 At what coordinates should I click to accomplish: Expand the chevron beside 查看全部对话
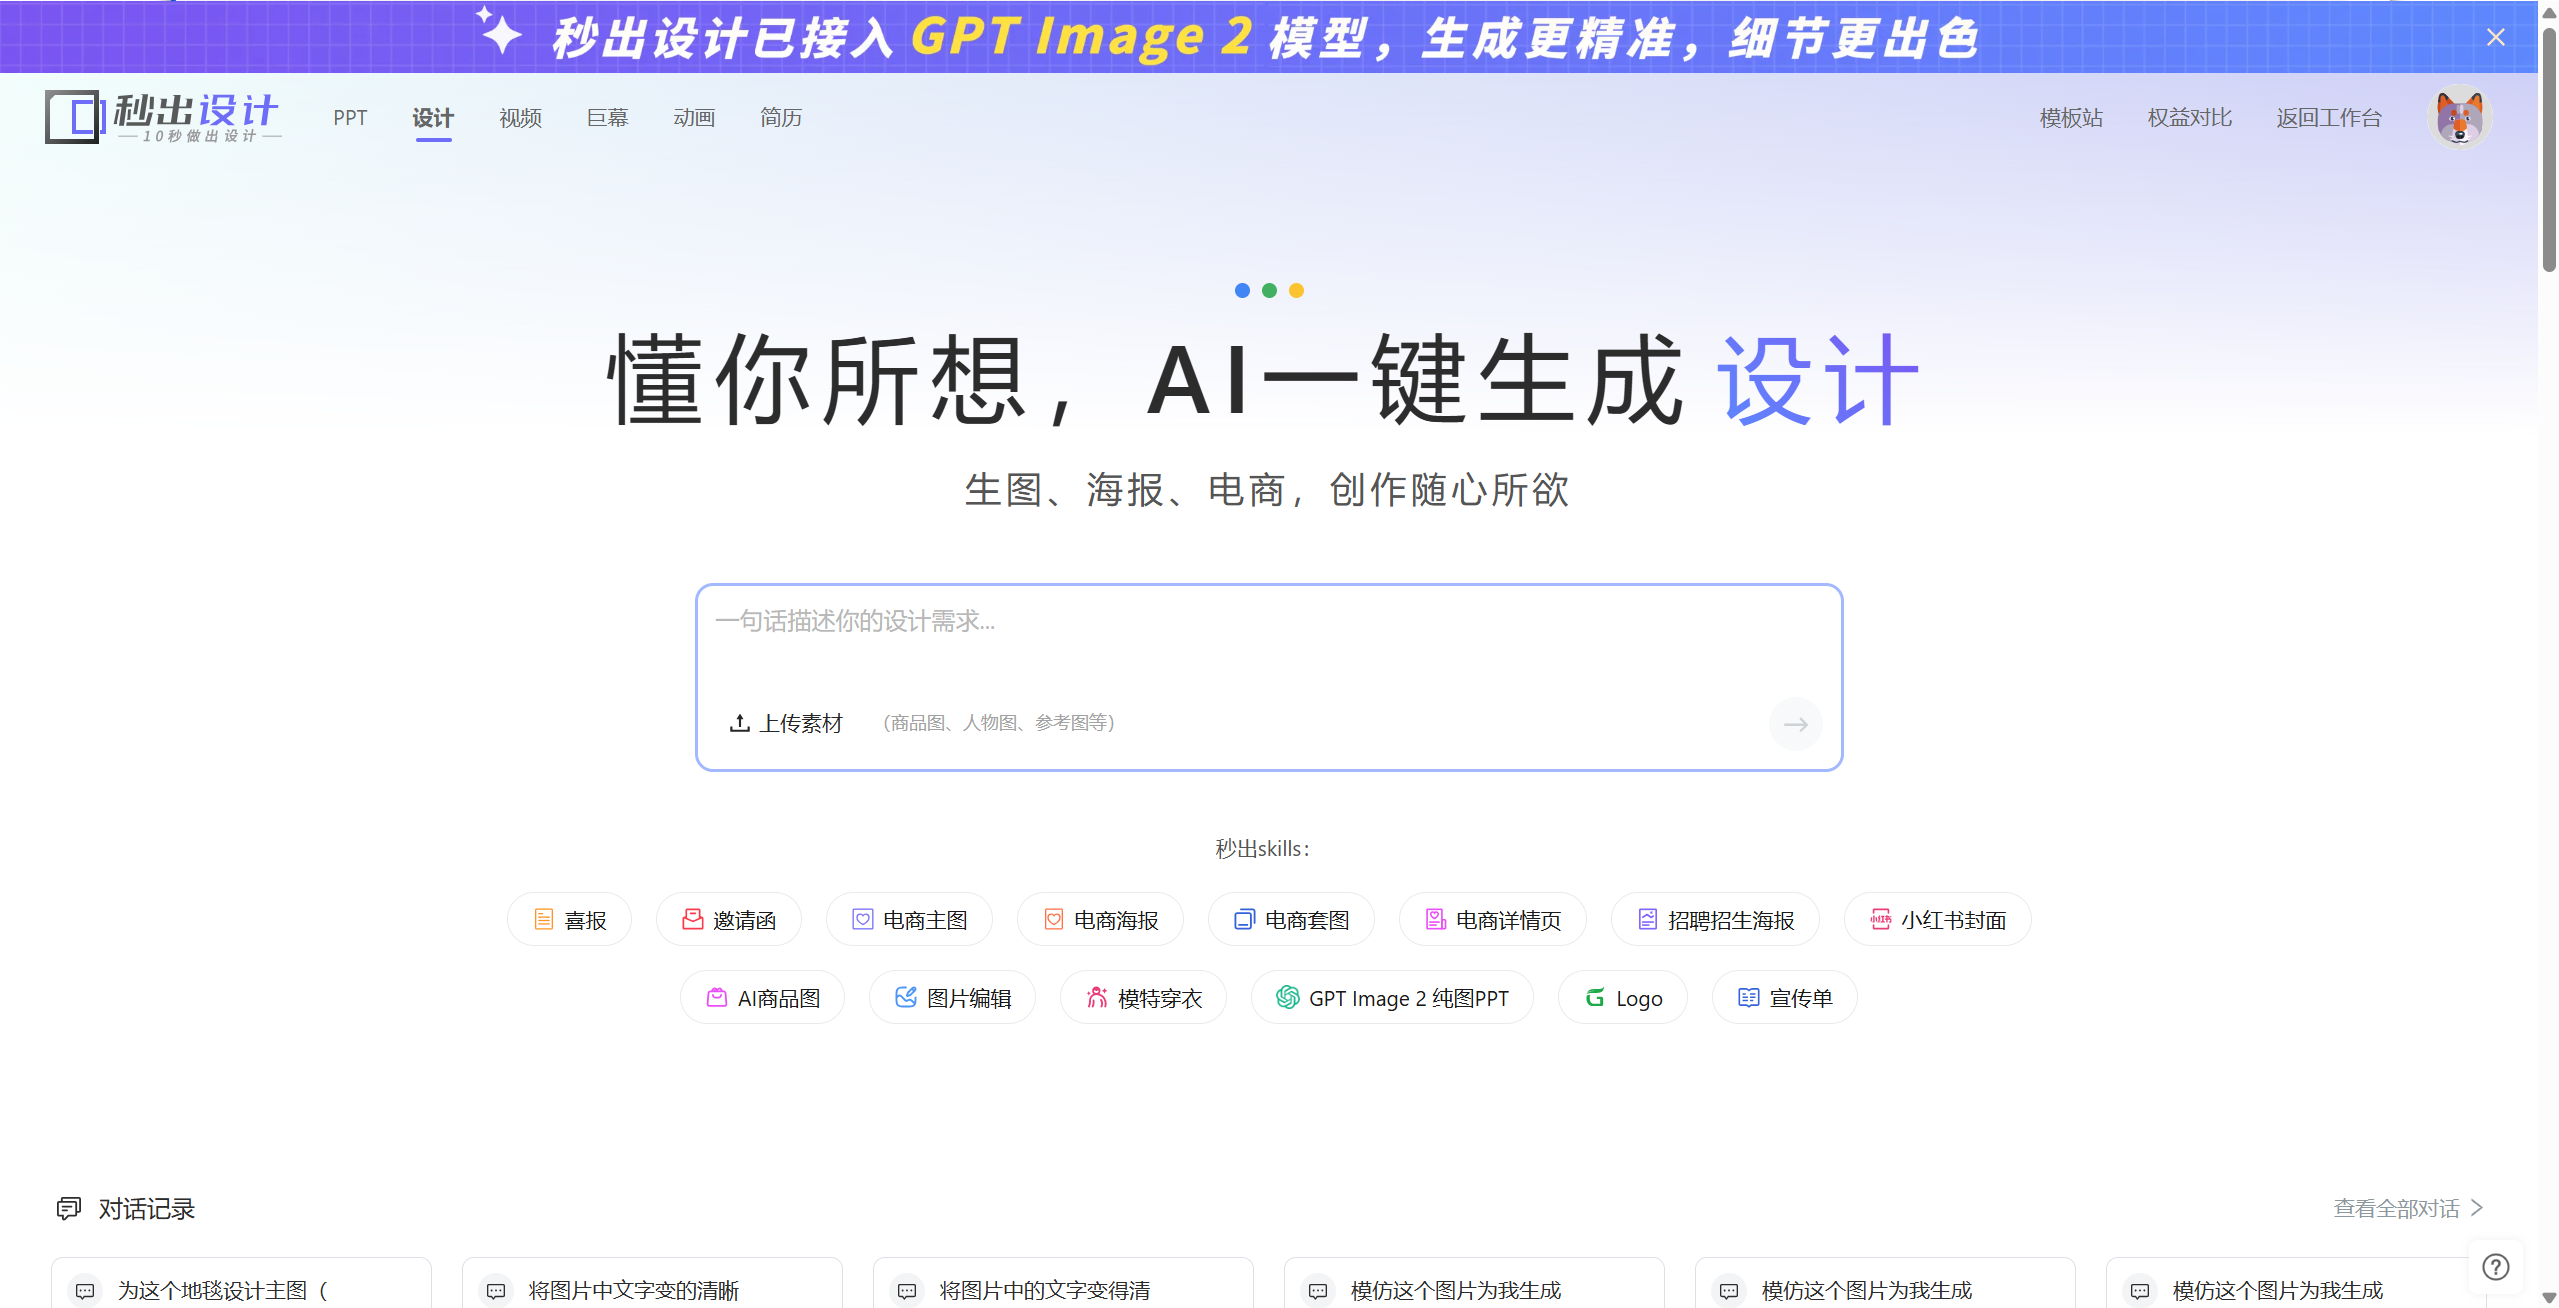(2477, 1208)
